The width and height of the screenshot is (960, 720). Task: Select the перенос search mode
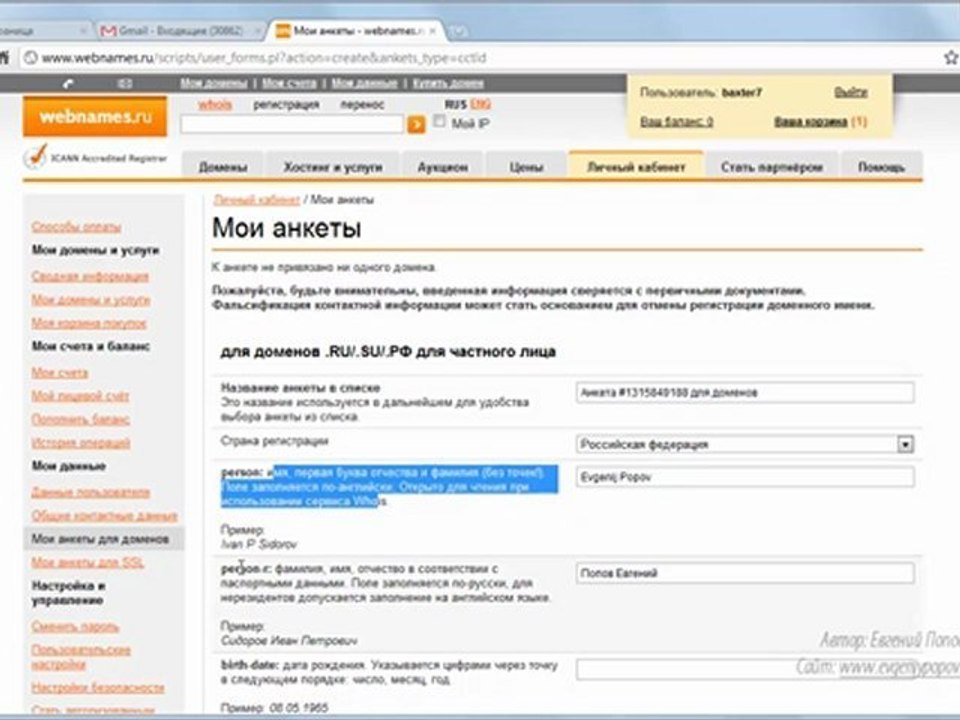362,105
